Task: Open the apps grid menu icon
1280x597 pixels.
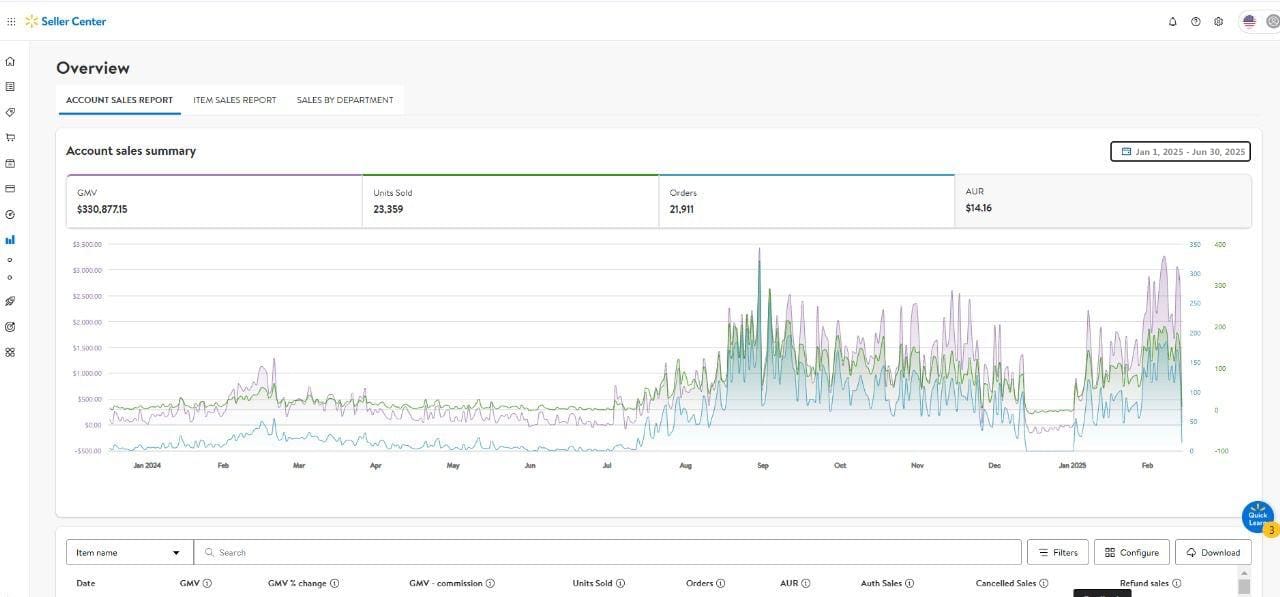Action: [x=11, y=21]
